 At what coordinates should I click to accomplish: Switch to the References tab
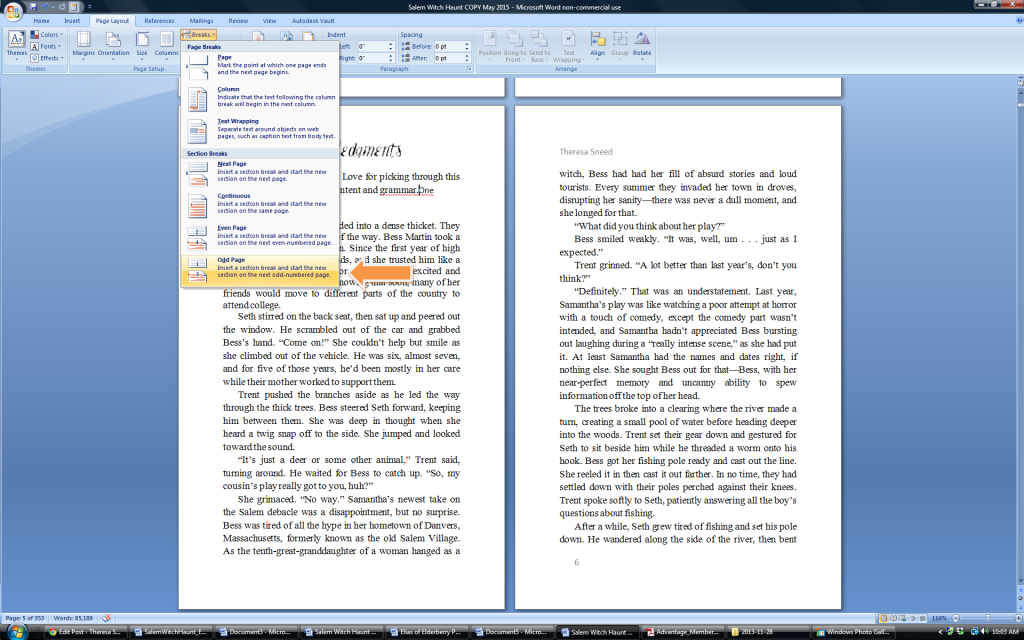click(x=159, y=21)
